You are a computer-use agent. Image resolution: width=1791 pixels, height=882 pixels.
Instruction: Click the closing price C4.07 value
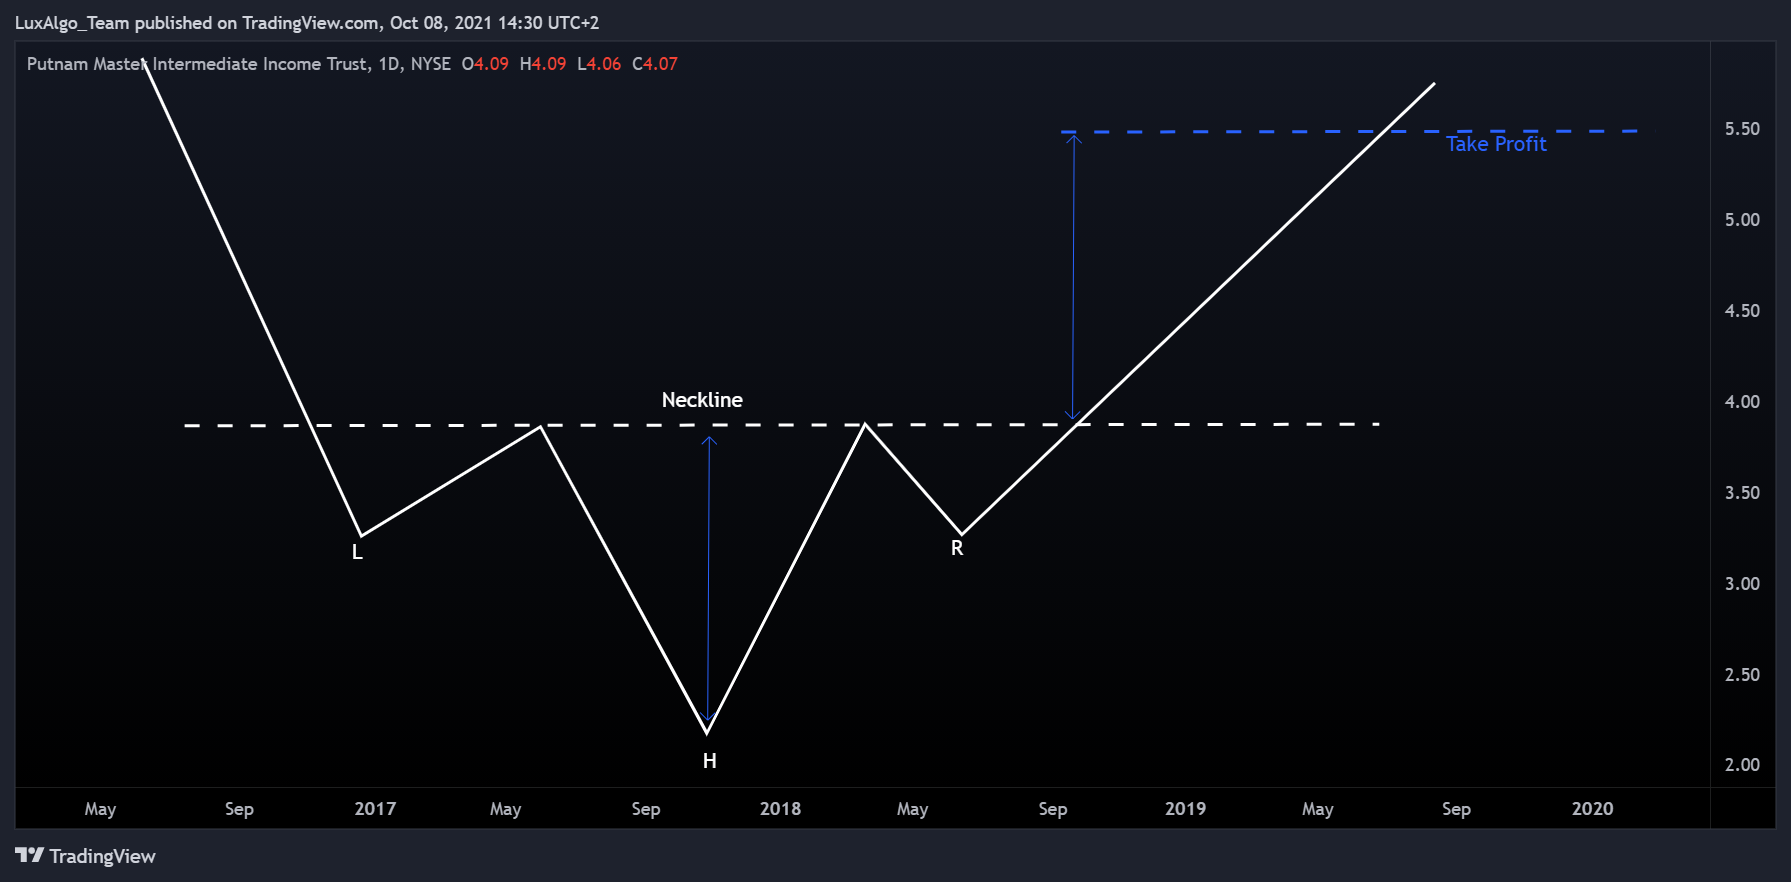pyautogui.click(x=655, y=64)
